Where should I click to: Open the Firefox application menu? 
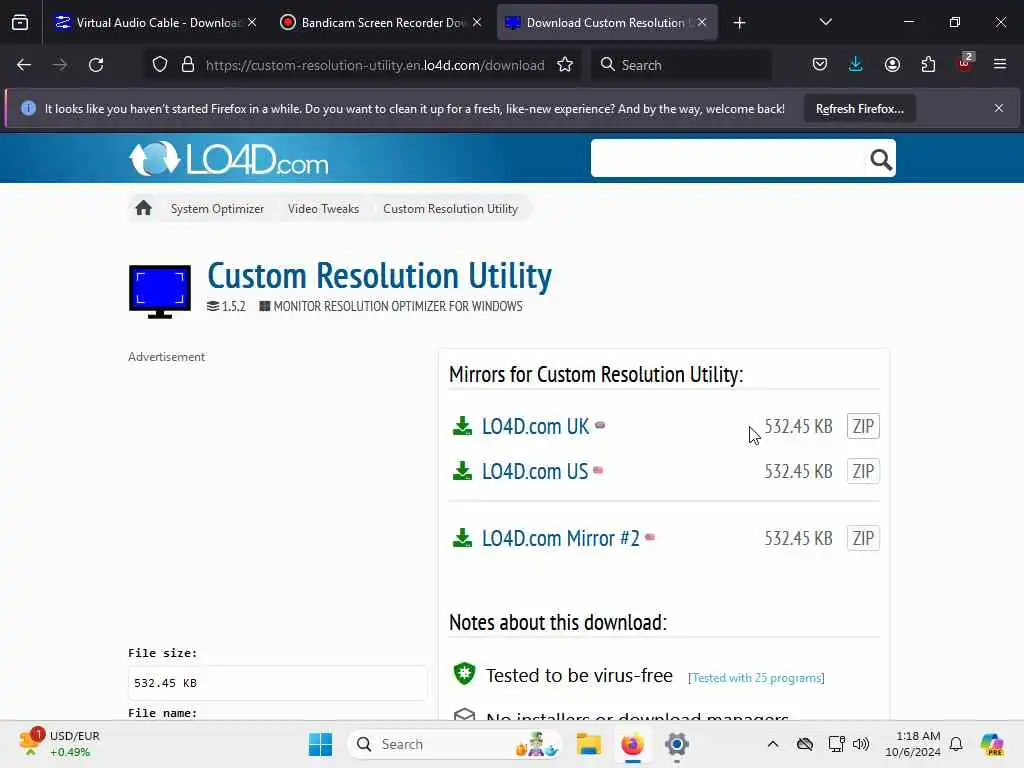pyautogui.click(x=1000, y=65)
